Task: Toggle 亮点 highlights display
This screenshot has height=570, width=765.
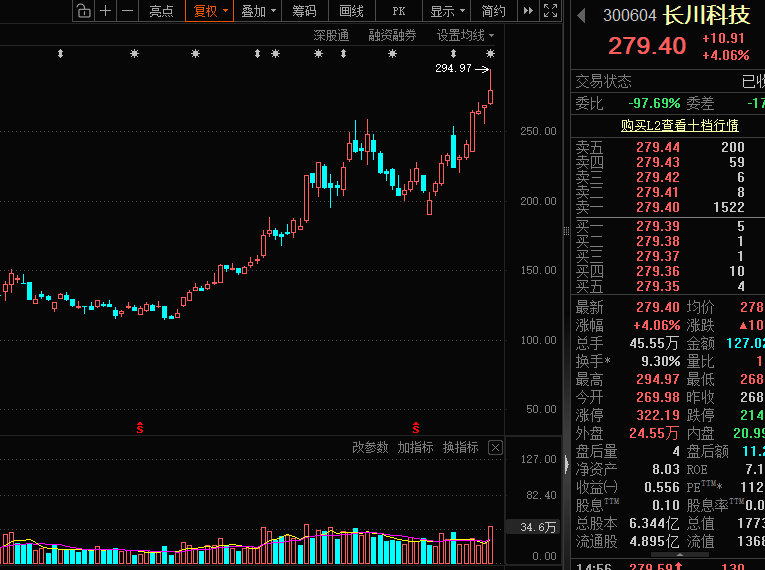Action: [x=161, y=11]
